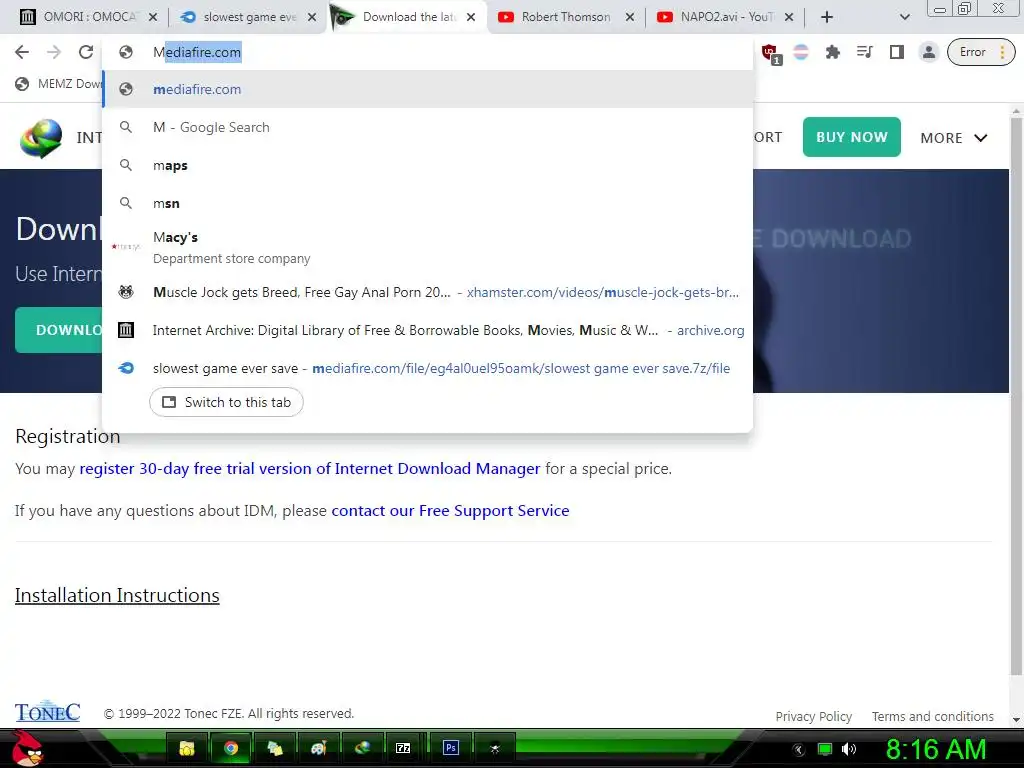The width and height of the screenshot is (1024, 768).
Task: Pick the 'maps' search suggestion
Action: [x=428, y=165]
